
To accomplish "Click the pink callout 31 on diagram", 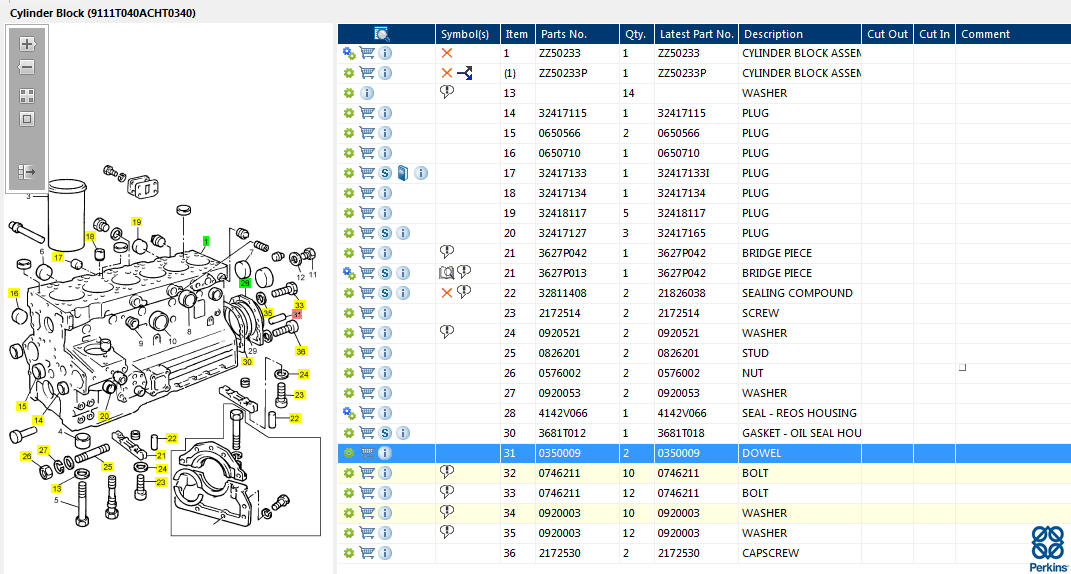I will (x=297, y=315).
